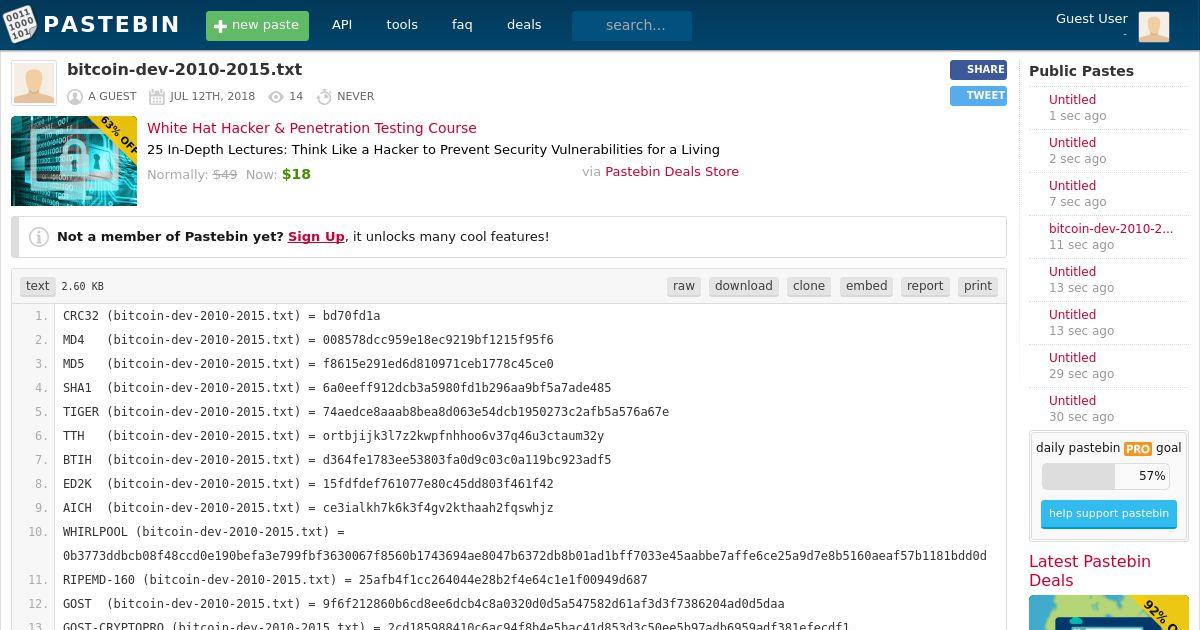Viewport: 1200px width, 630px height.
Task: Share paste via the SHARE button
Action: (x=978, y=70)
